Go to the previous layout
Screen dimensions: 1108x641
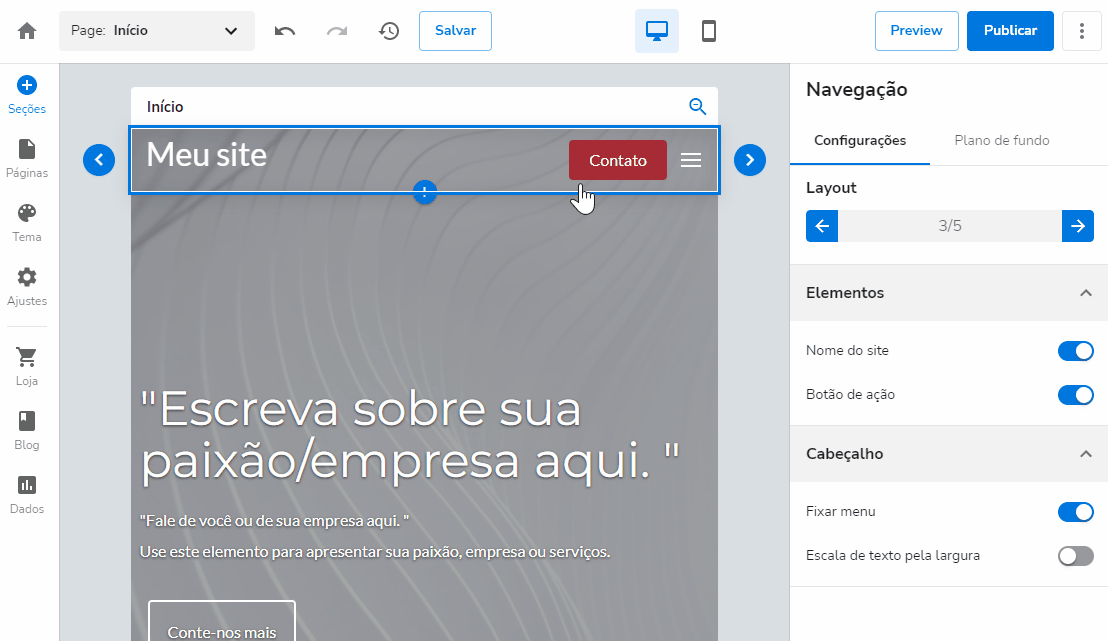tap(822, 226)
